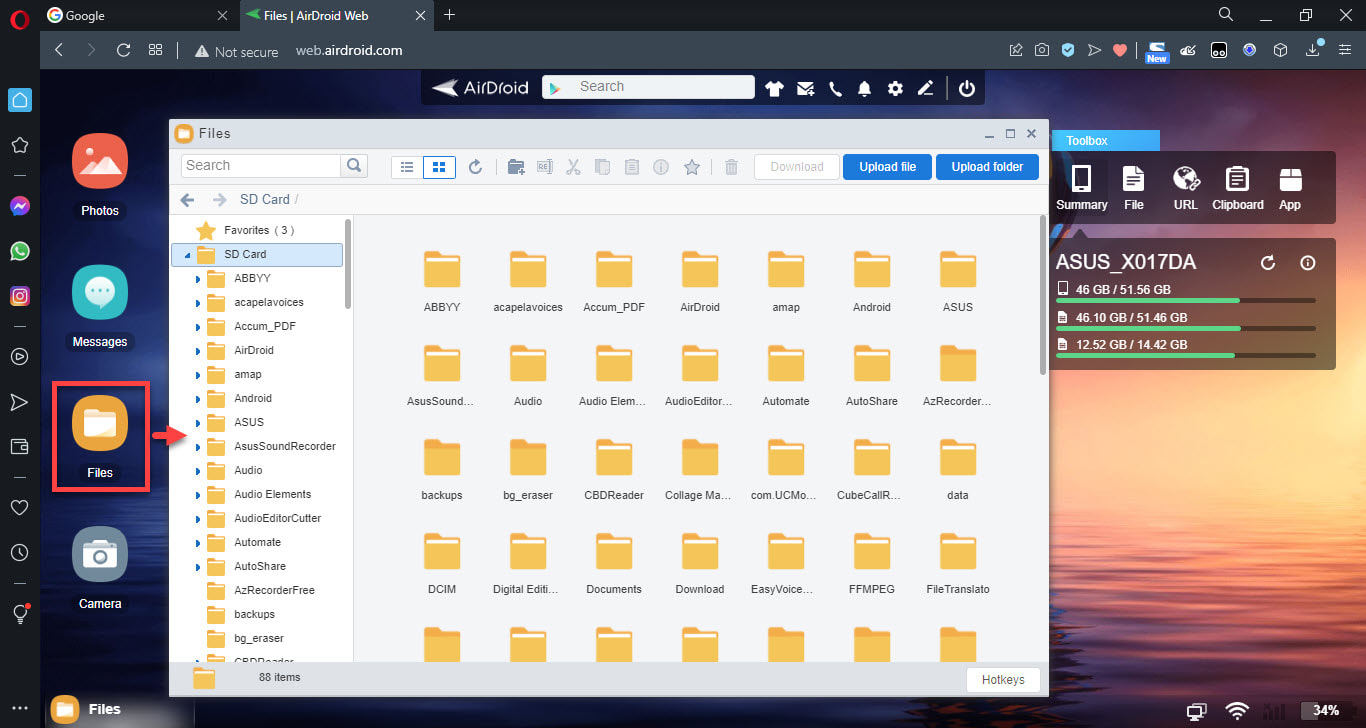The image size is (1366, 728).
Task: Click the trash delete icon in Files toolbar
Action: [731, 167]
